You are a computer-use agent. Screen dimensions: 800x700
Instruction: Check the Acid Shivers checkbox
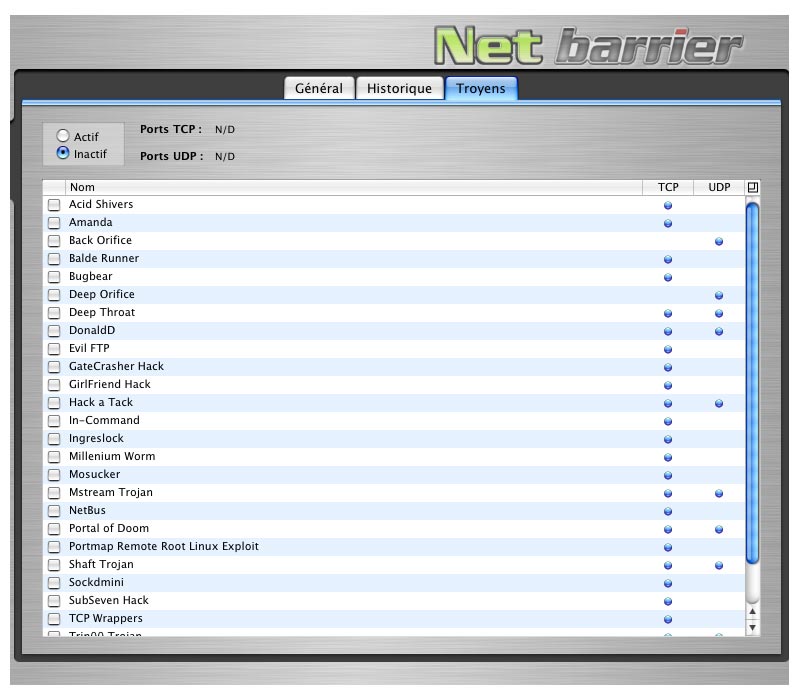pos(54,205)
